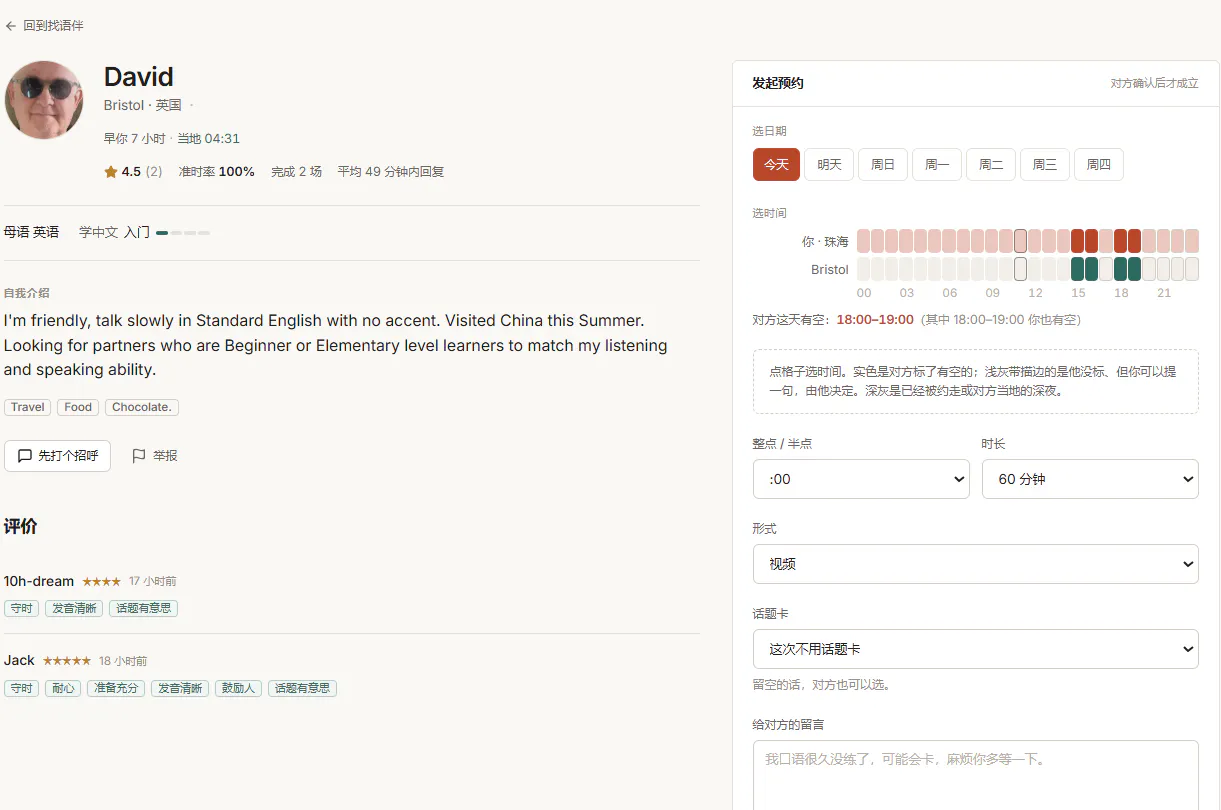Pick the outlined 11:00 cell in Bristol row

point(1021,269)
